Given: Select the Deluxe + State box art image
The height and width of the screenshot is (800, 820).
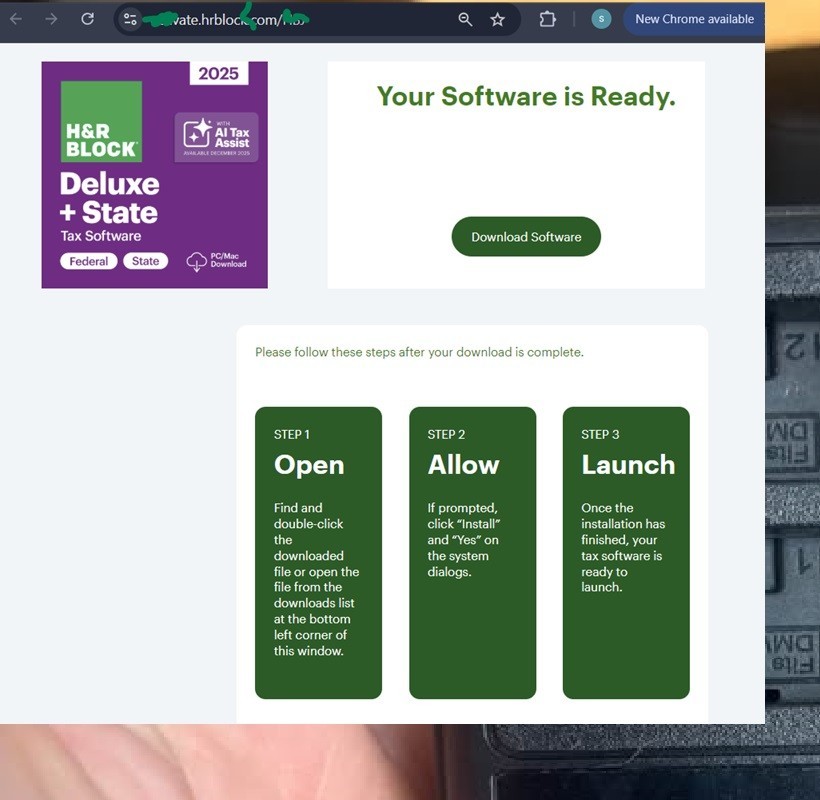Looking at the screenshot, I should pyautogui.click(x=154, y=173).
